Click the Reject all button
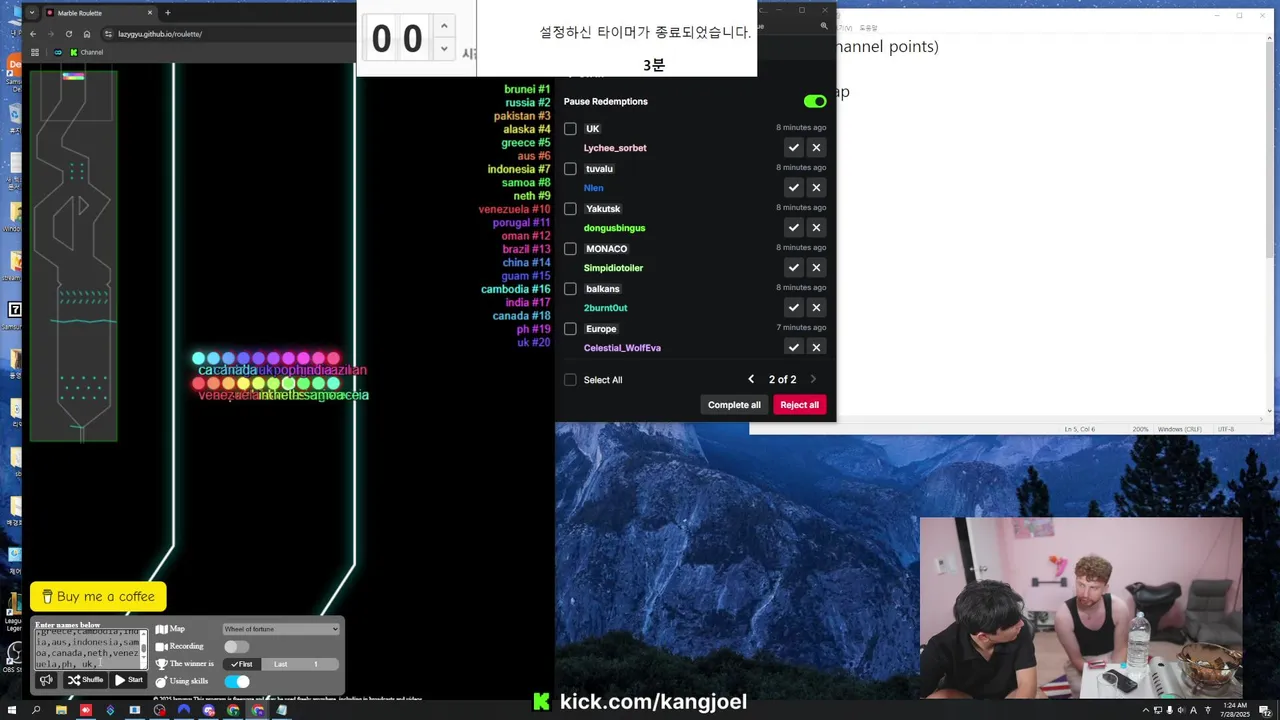Viewport: 1280px width, 720px height. pos(799,405)
